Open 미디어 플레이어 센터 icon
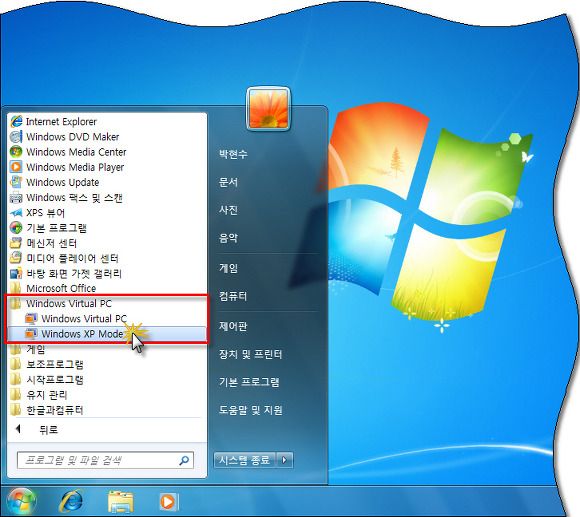Viewport: 580px width, 517px height. click(16, 258)
